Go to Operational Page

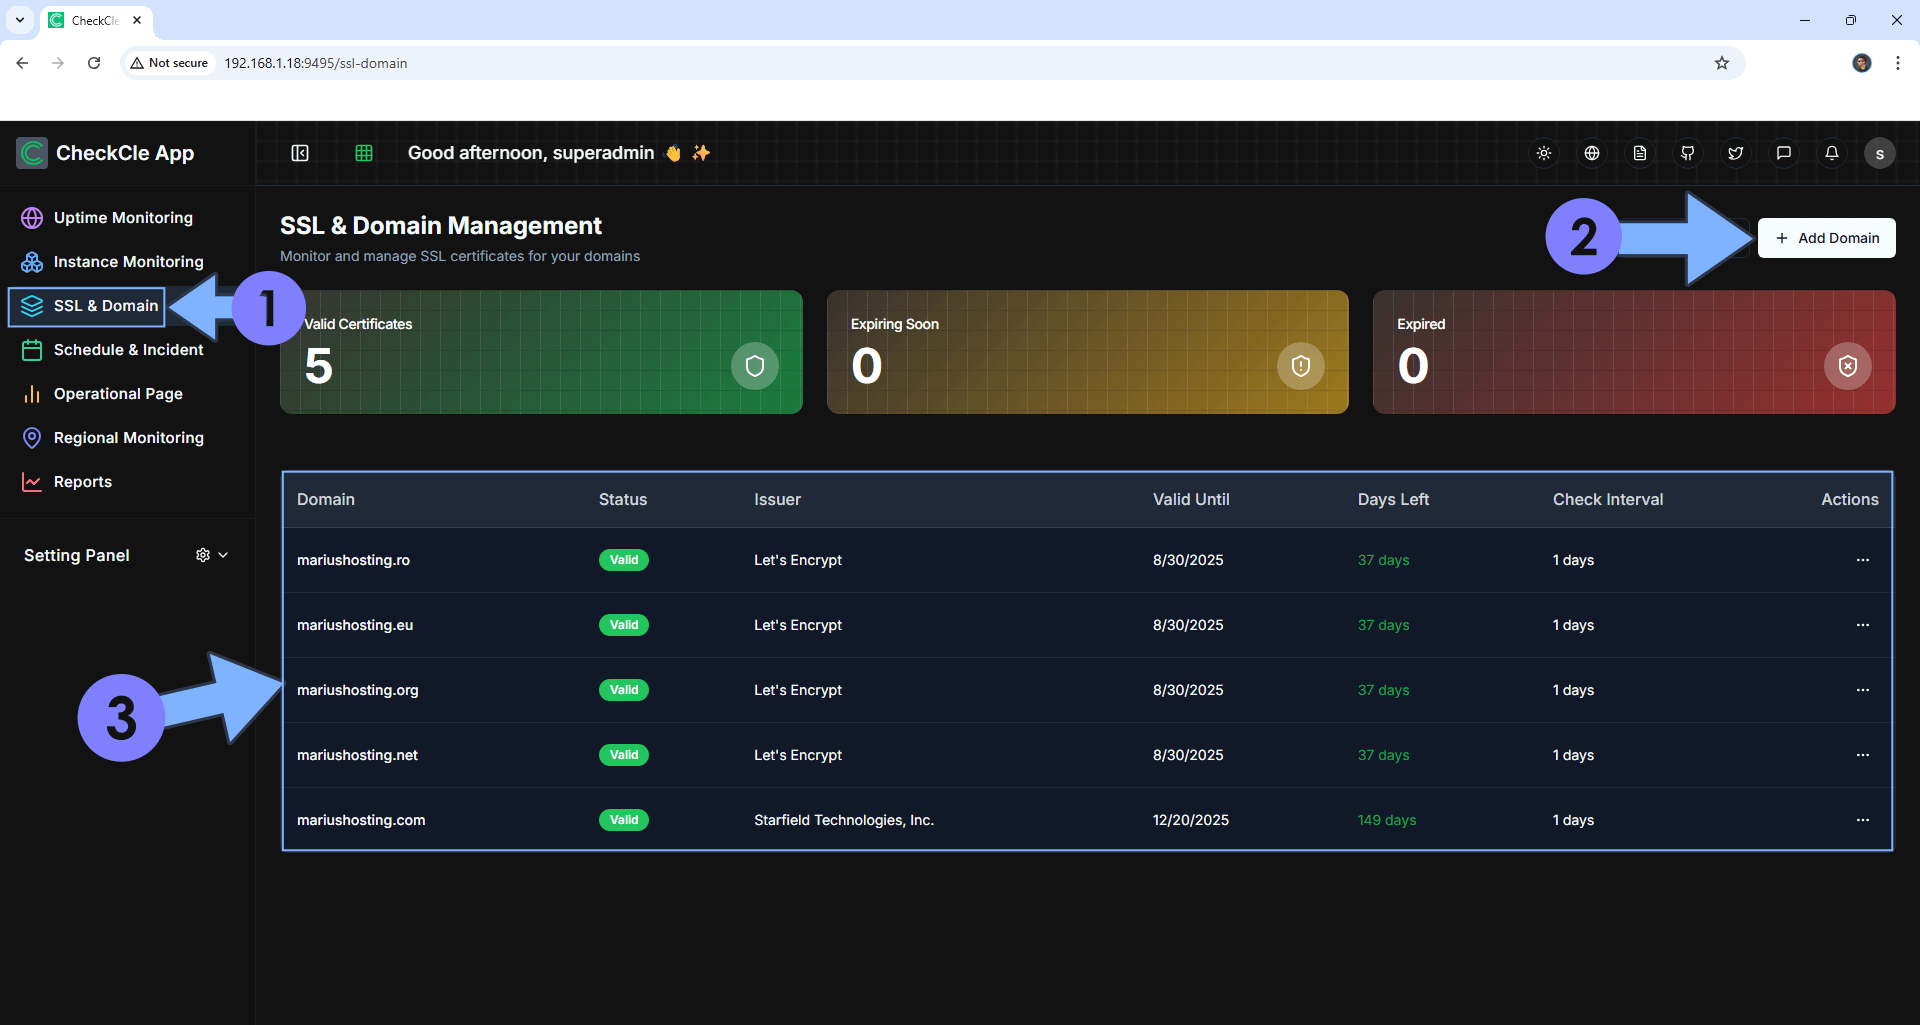point(118,394)
